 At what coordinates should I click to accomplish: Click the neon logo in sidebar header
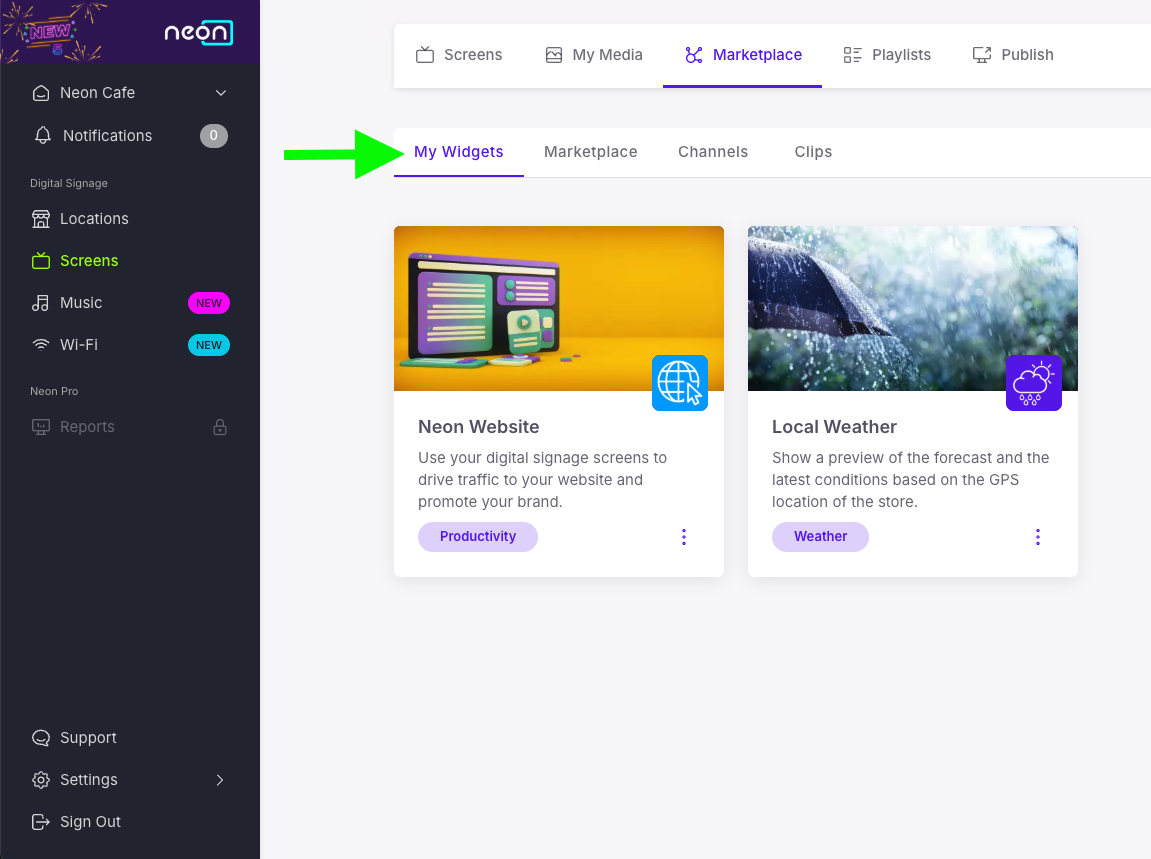coord(198,32)
